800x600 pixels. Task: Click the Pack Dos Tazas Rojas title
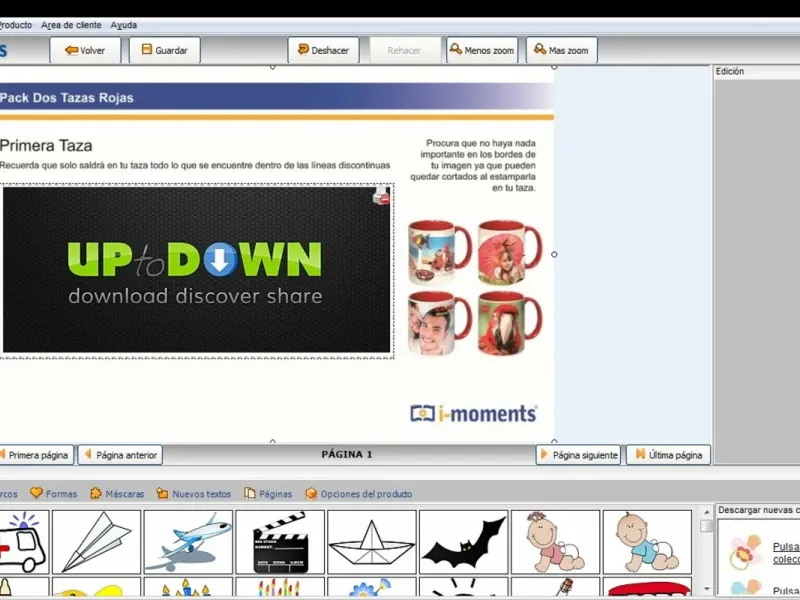pos(67,97)
